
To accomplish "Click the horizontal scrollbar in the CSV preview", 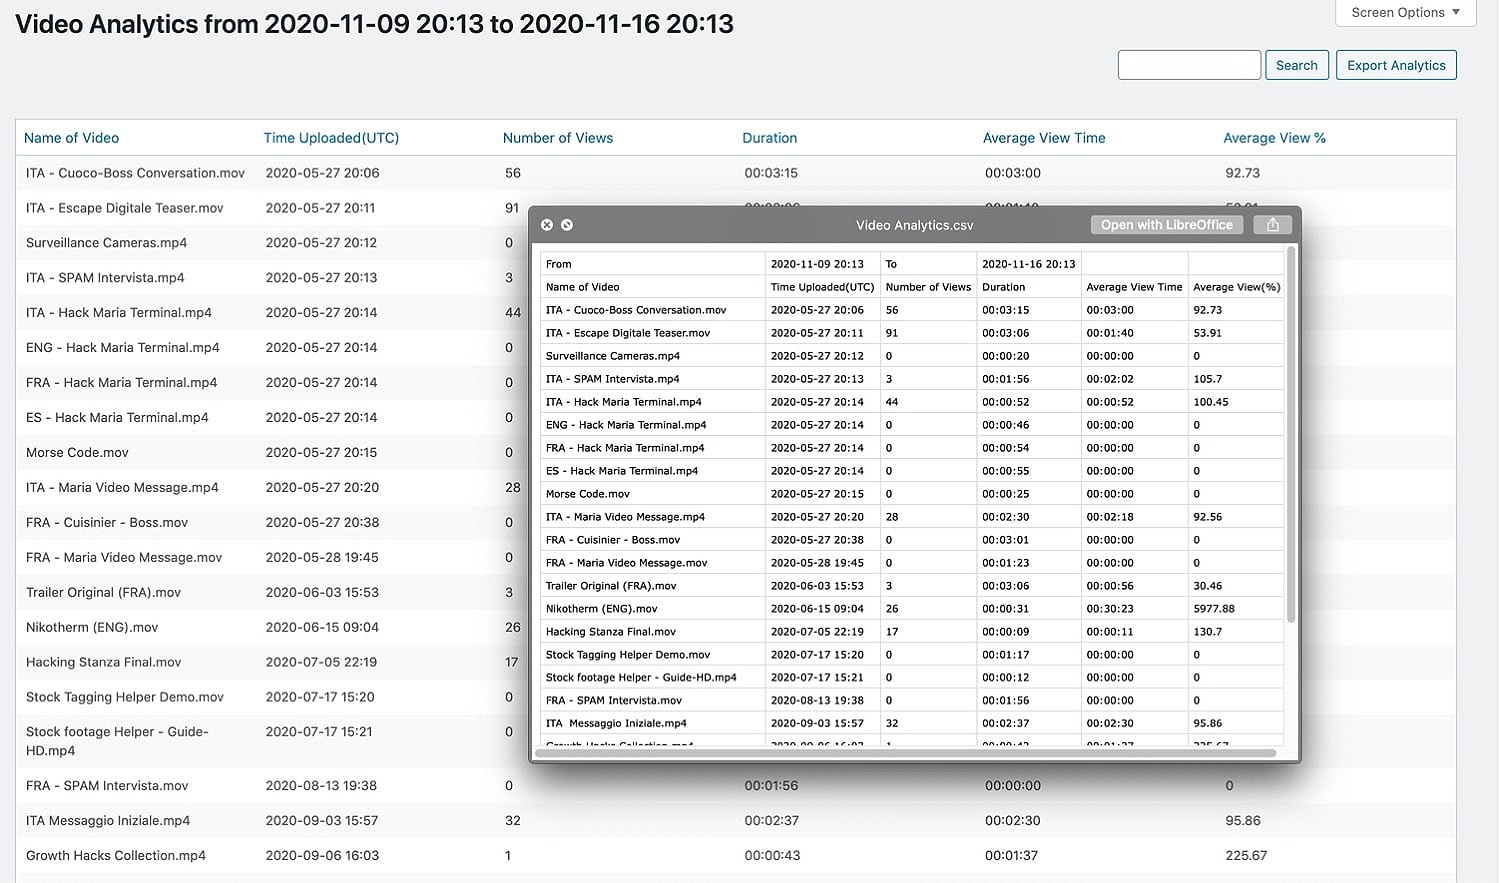I will pyautogui.click(x=905, y=753).
